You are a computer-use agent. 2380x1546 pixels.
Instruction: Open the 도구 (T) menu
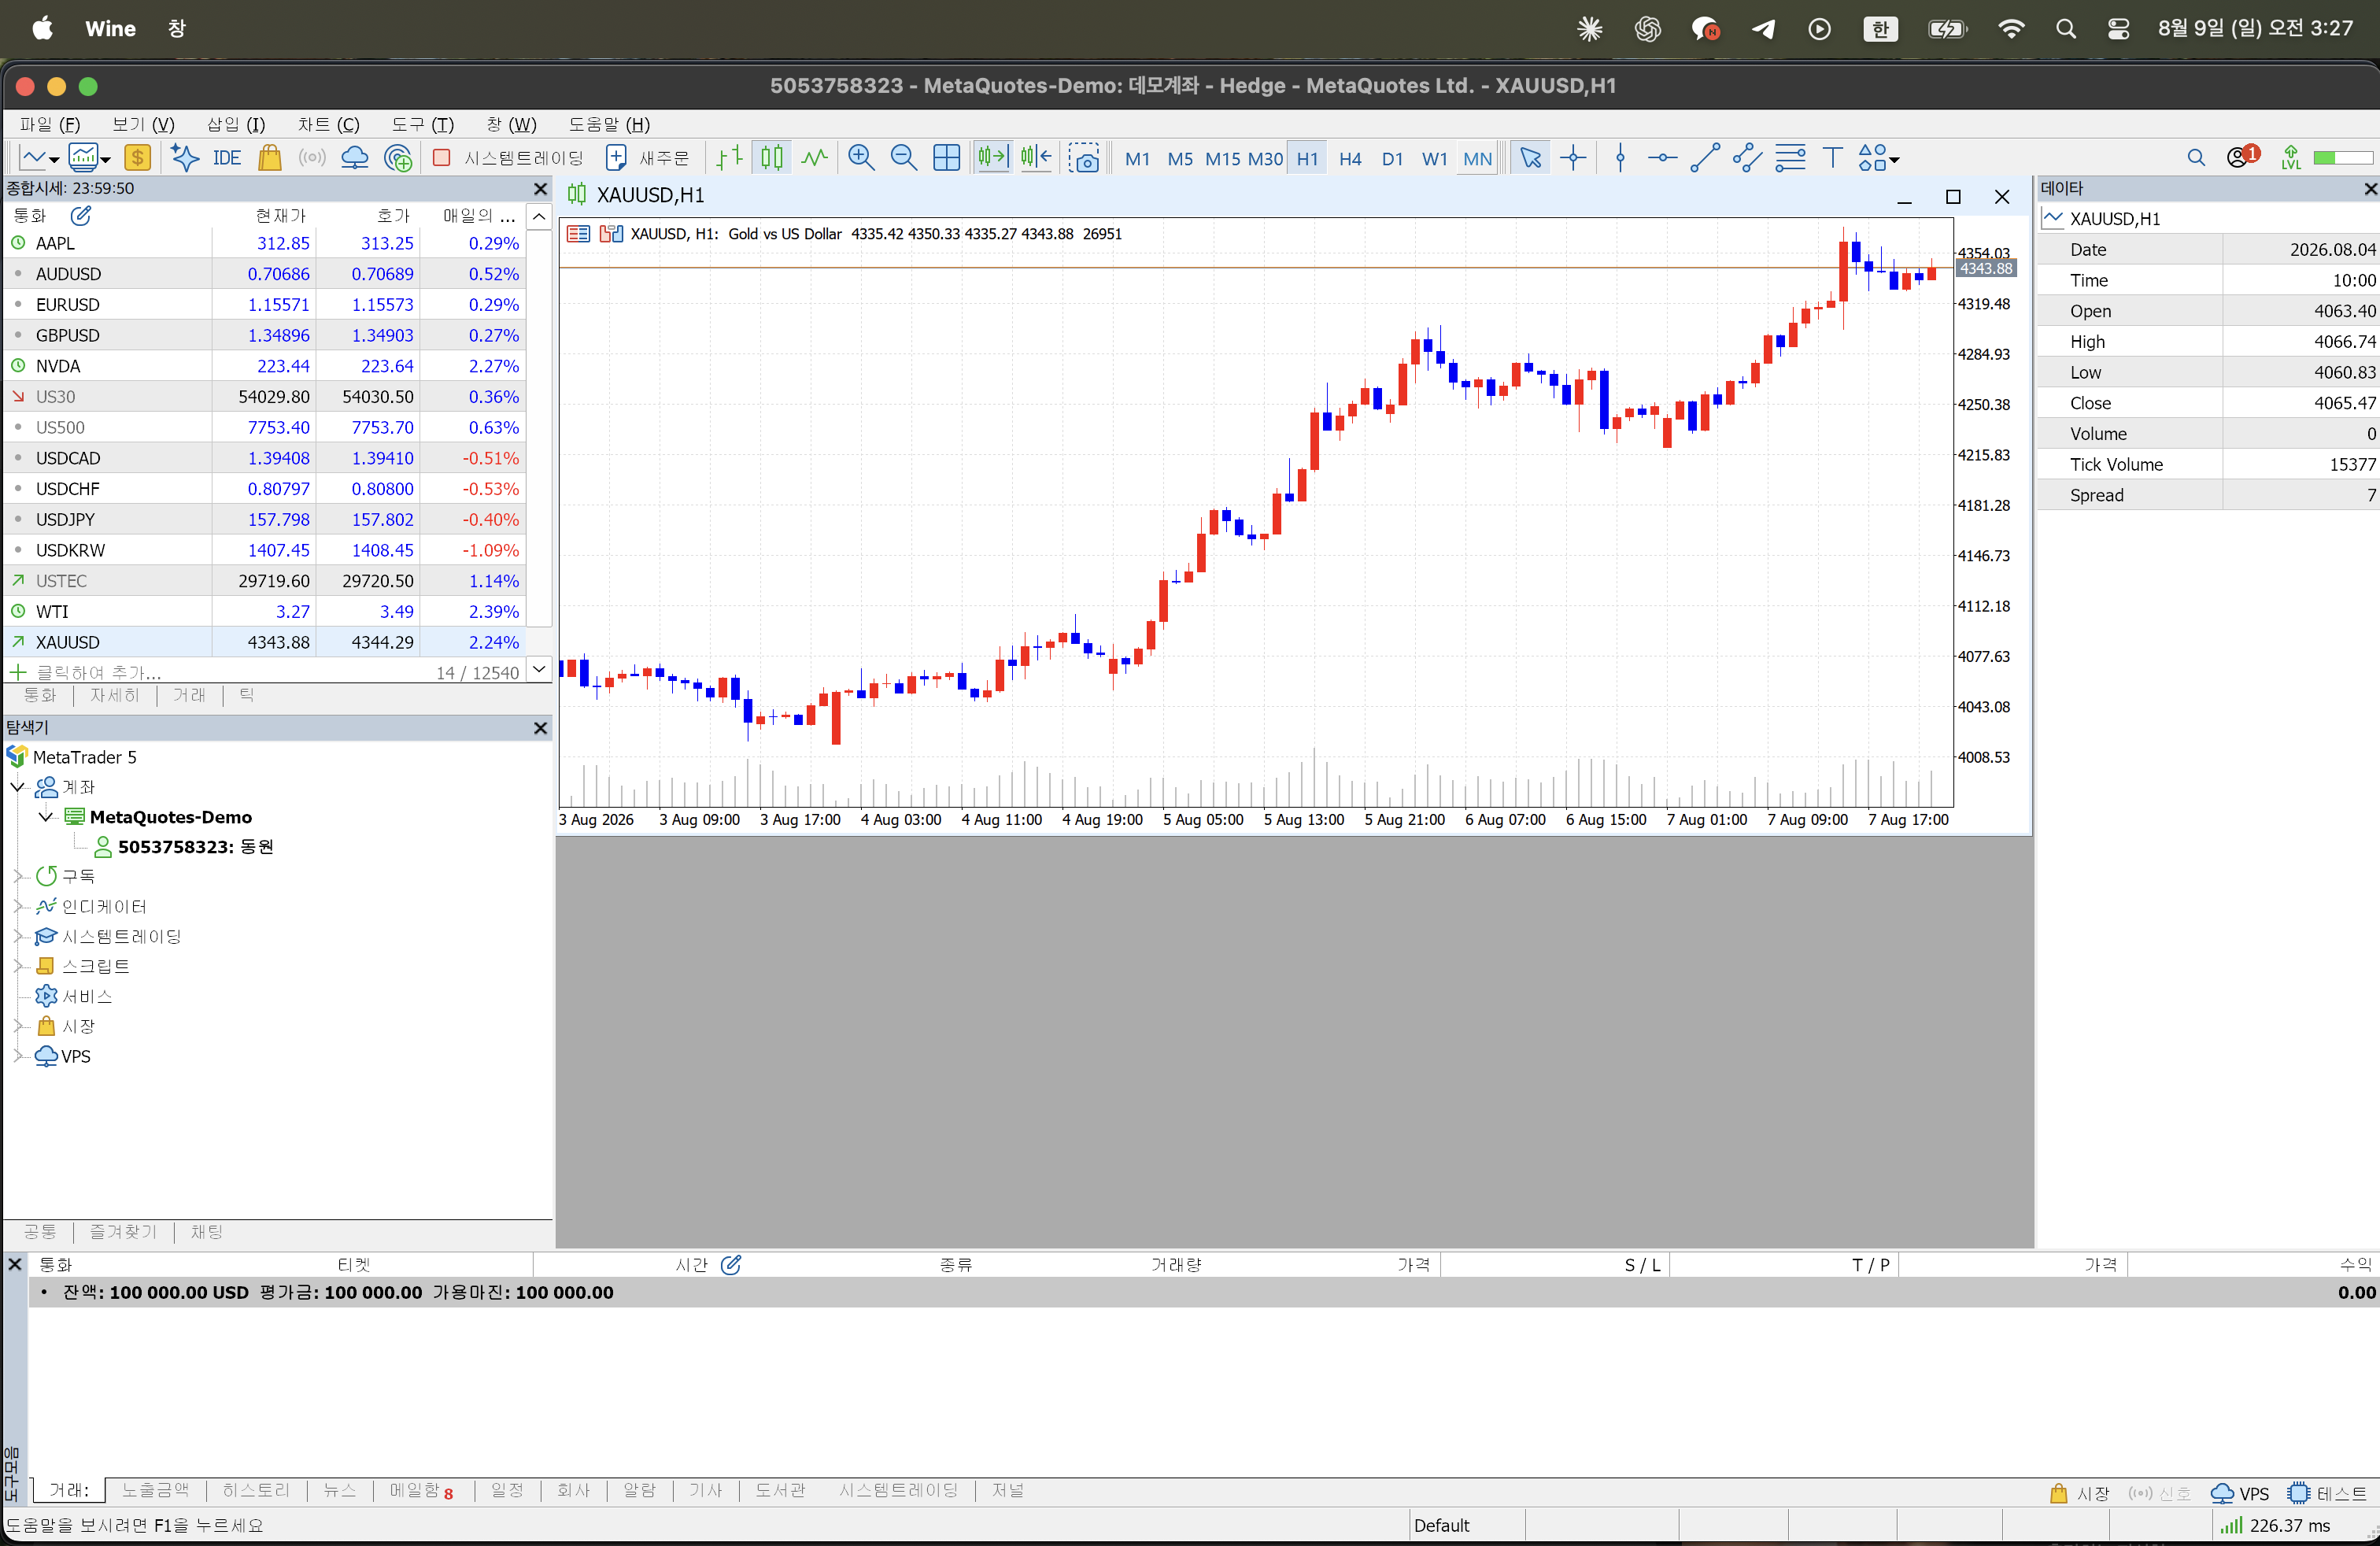(422, 124)
